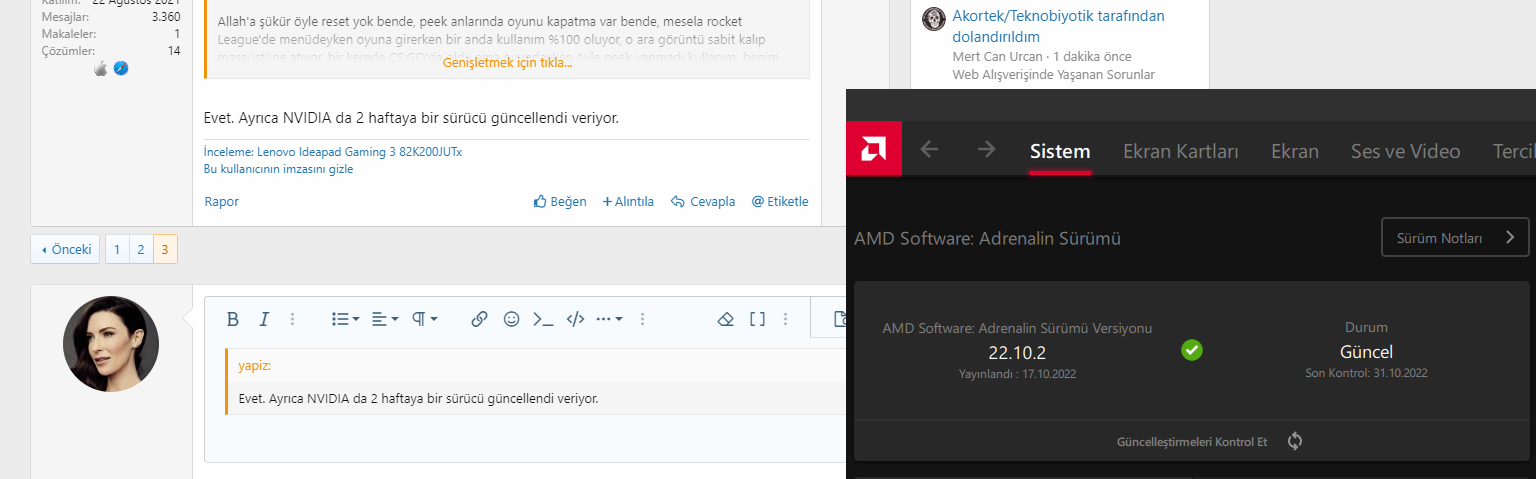1536x479 pixels.
Task: Click the Sürüm Notları button
Action: [x=1454, y=237]
